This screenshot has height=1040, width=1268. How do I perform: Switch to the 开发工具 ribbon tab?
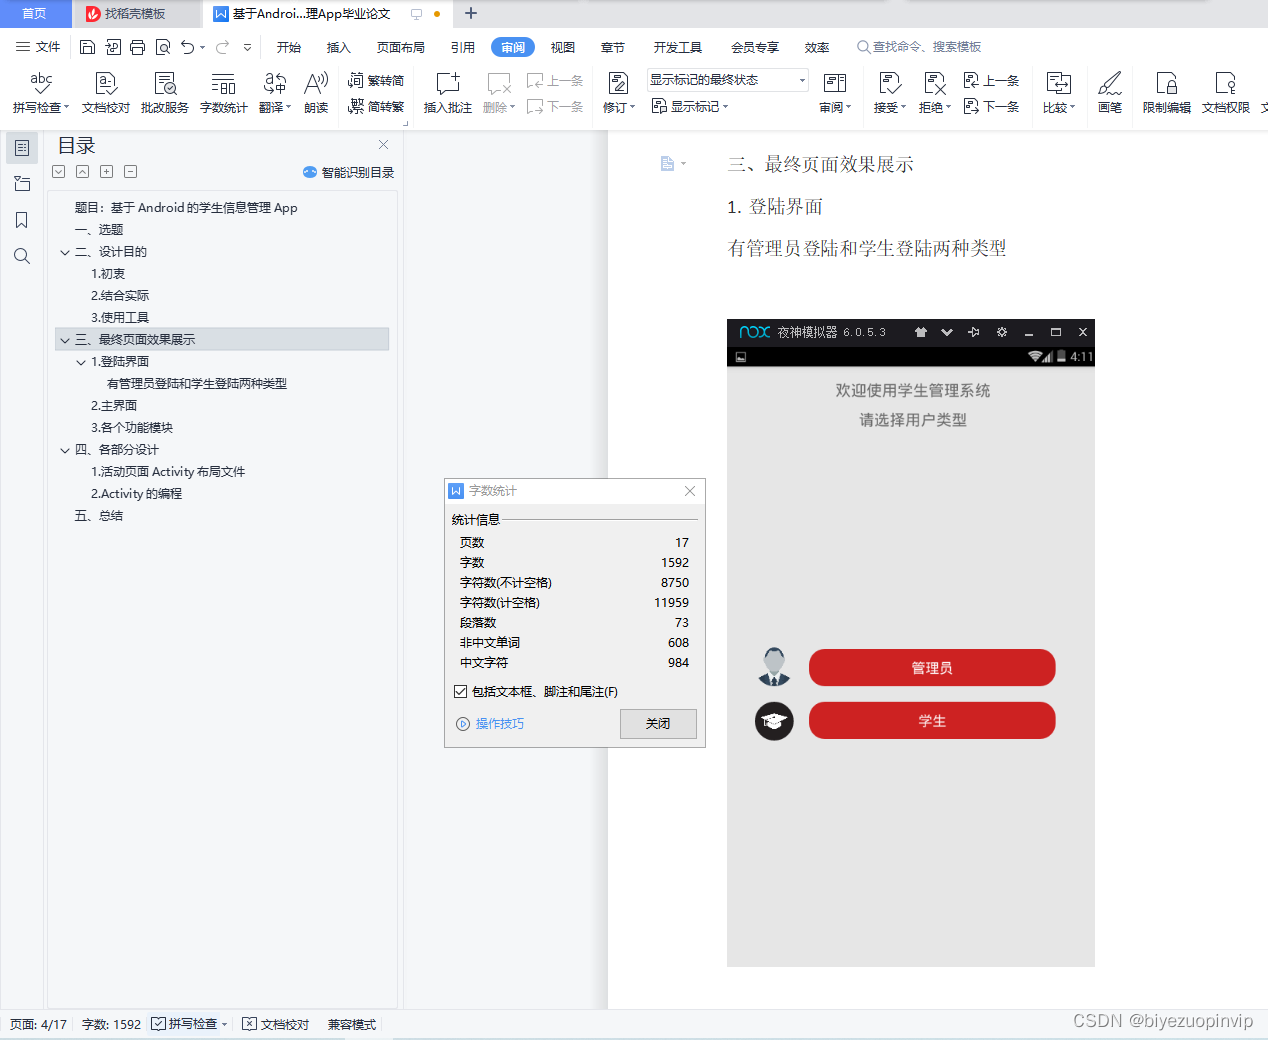[x=678, y=47]
